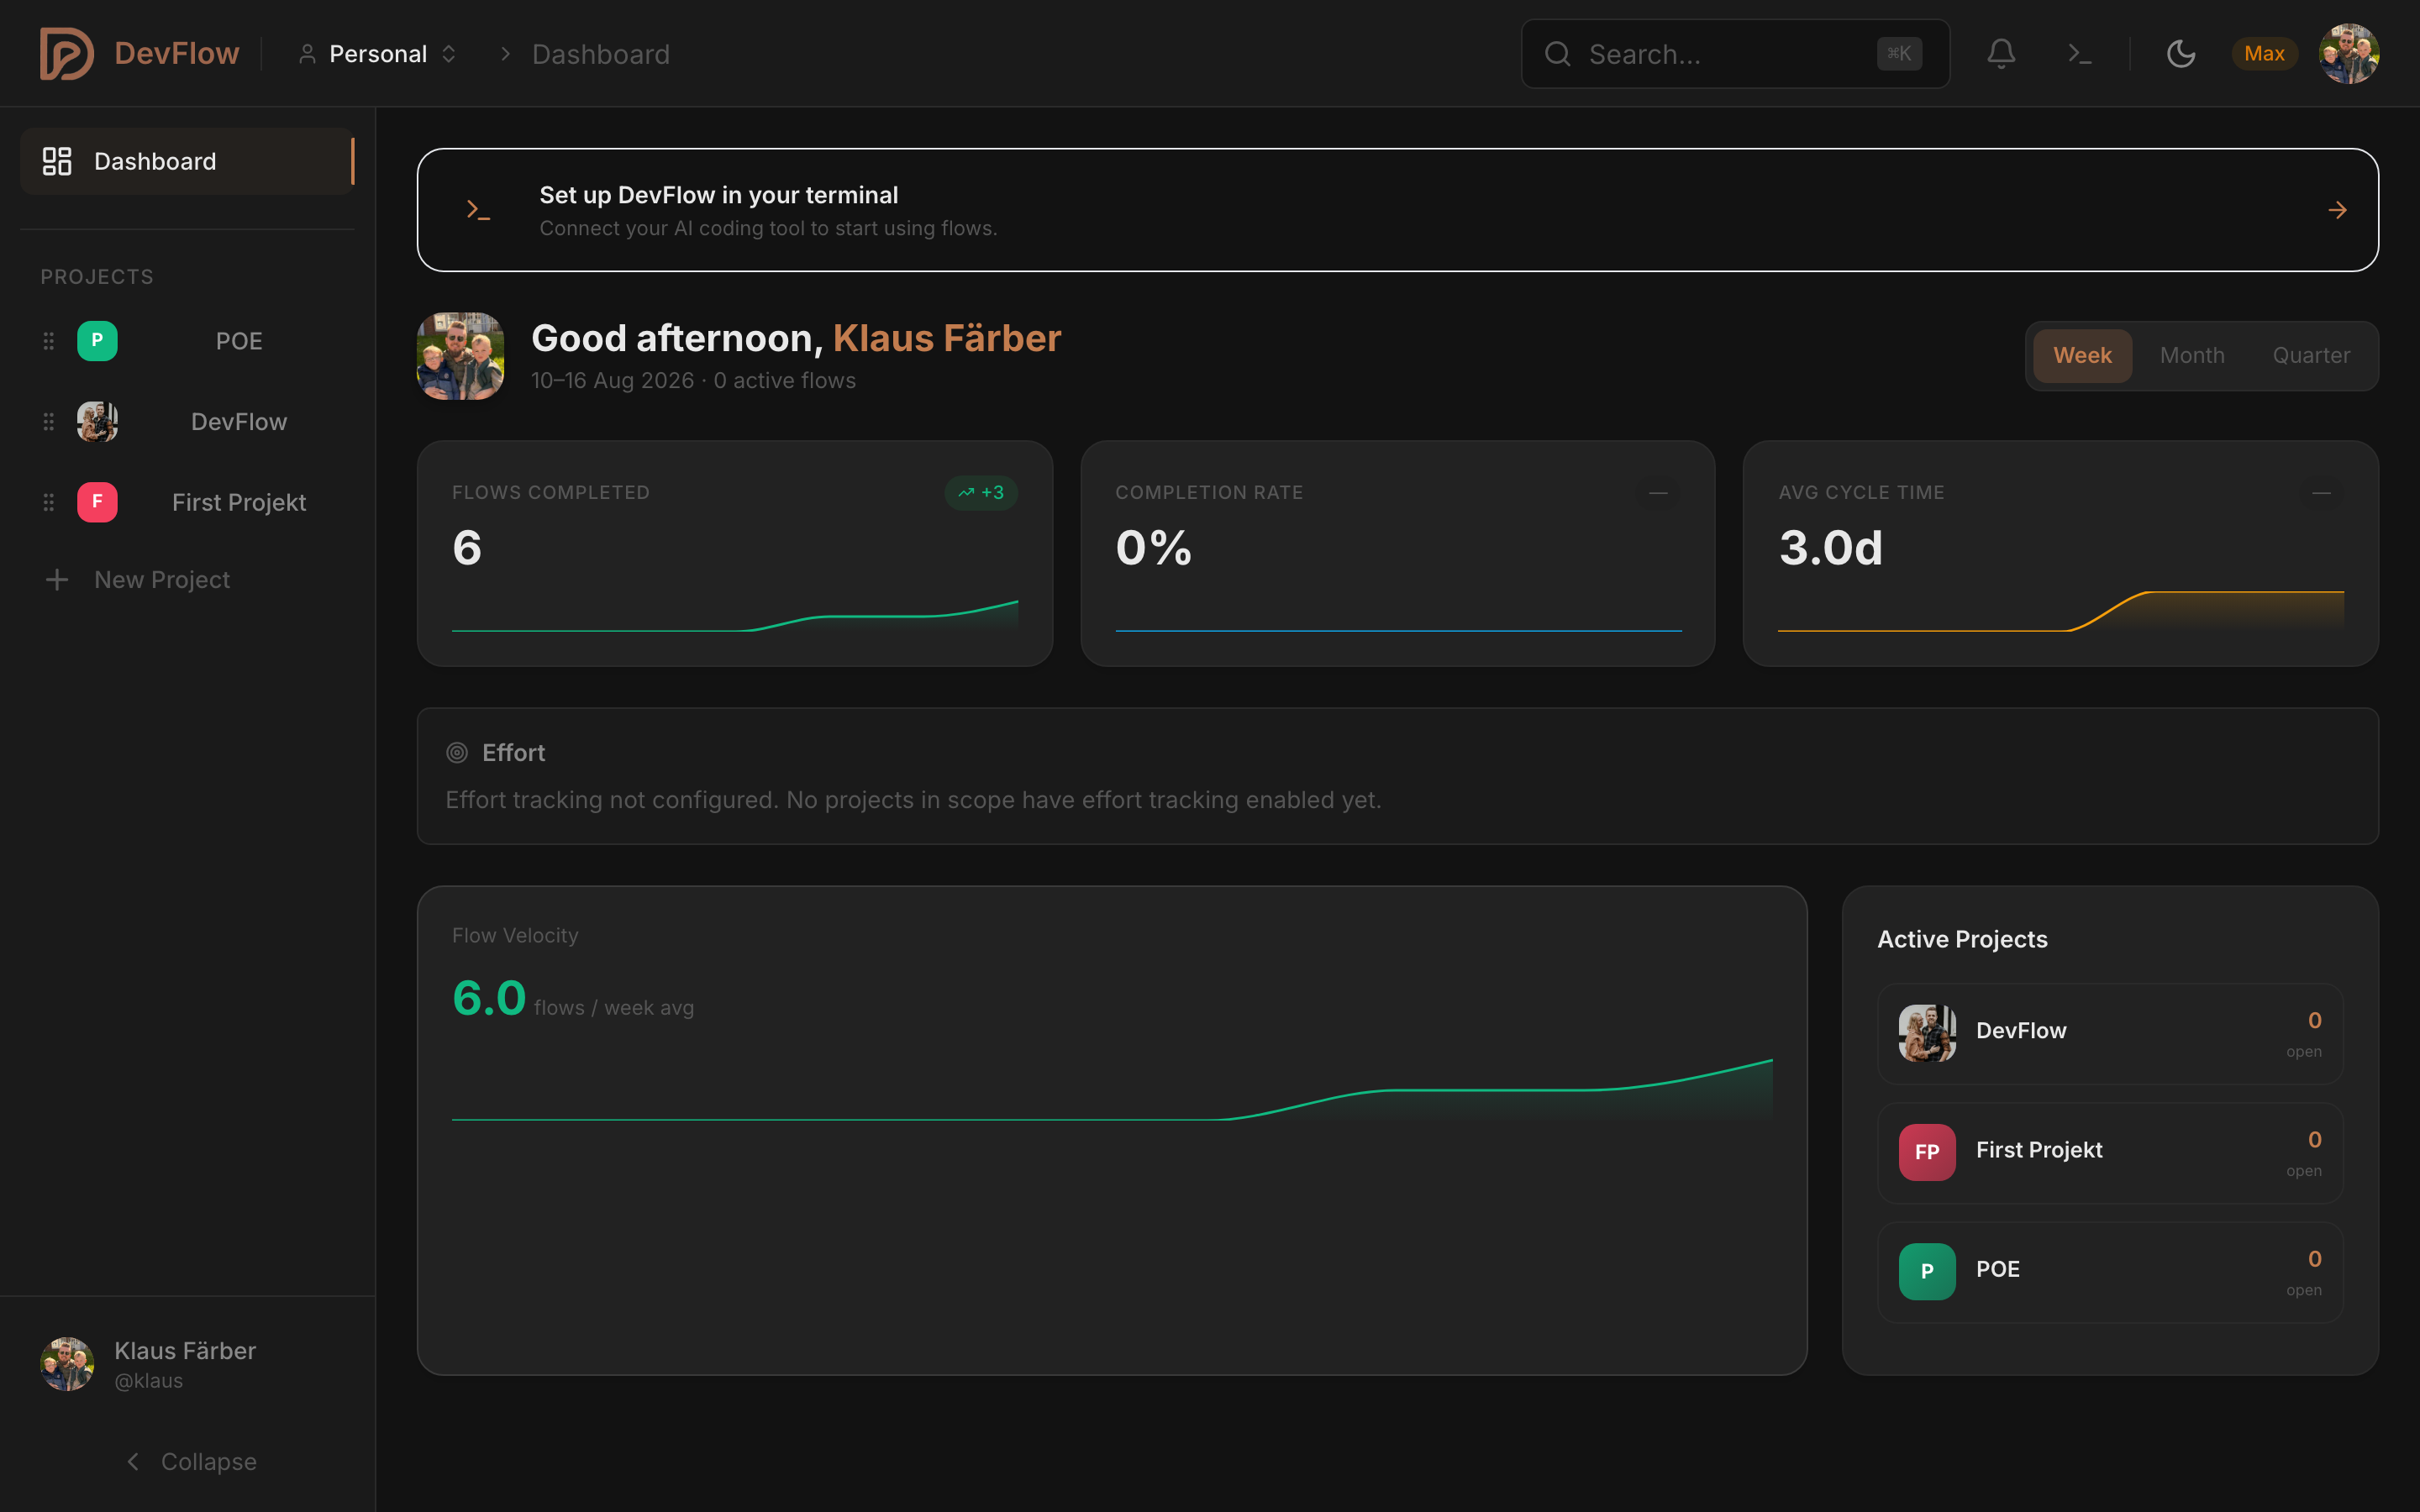Screen dimensions: 2420x1512
Task: Click the +3 trend badge
Action: coord(981,492)
